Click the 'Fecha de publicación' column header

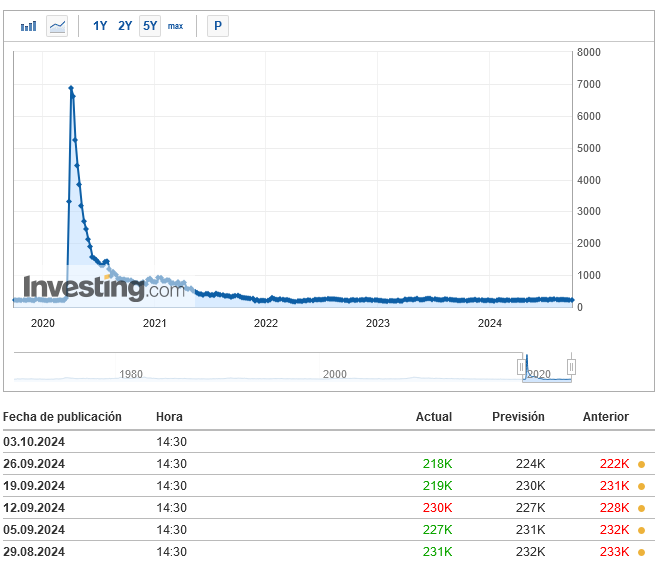click(x=62, y=417)
